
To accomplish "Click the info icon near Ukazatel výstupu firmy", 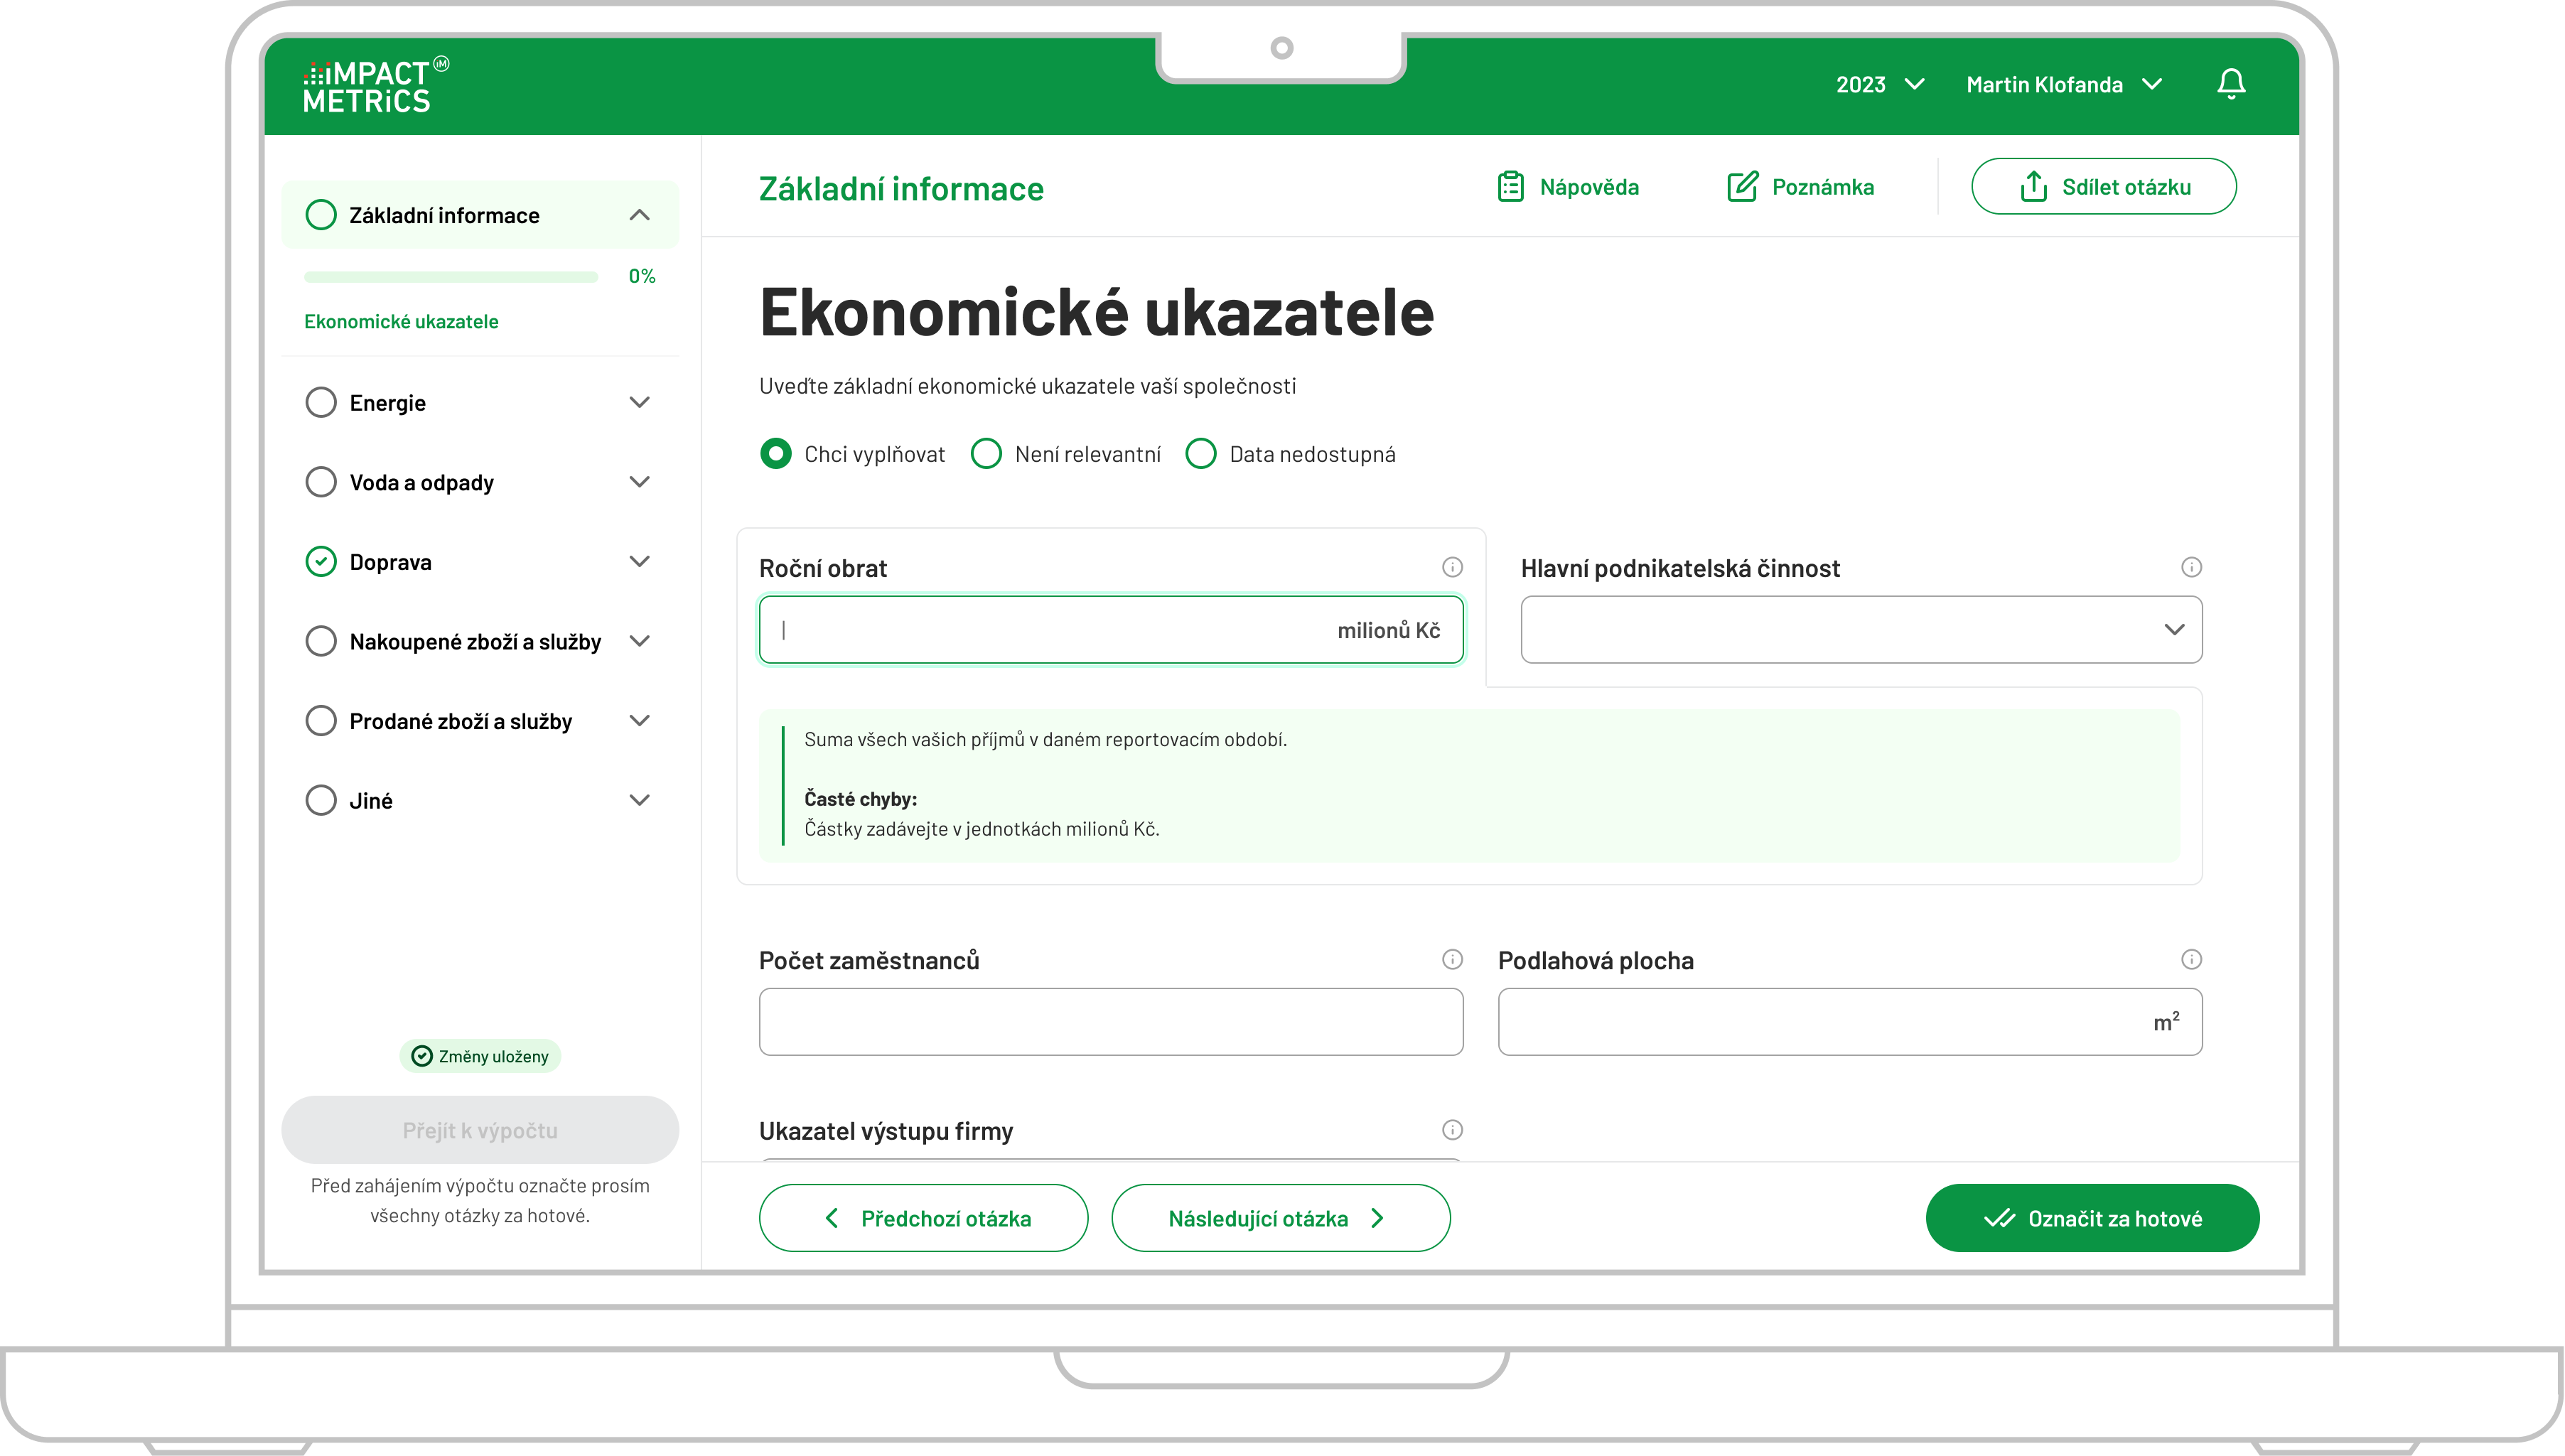I will click(x=1453, y=1130).
